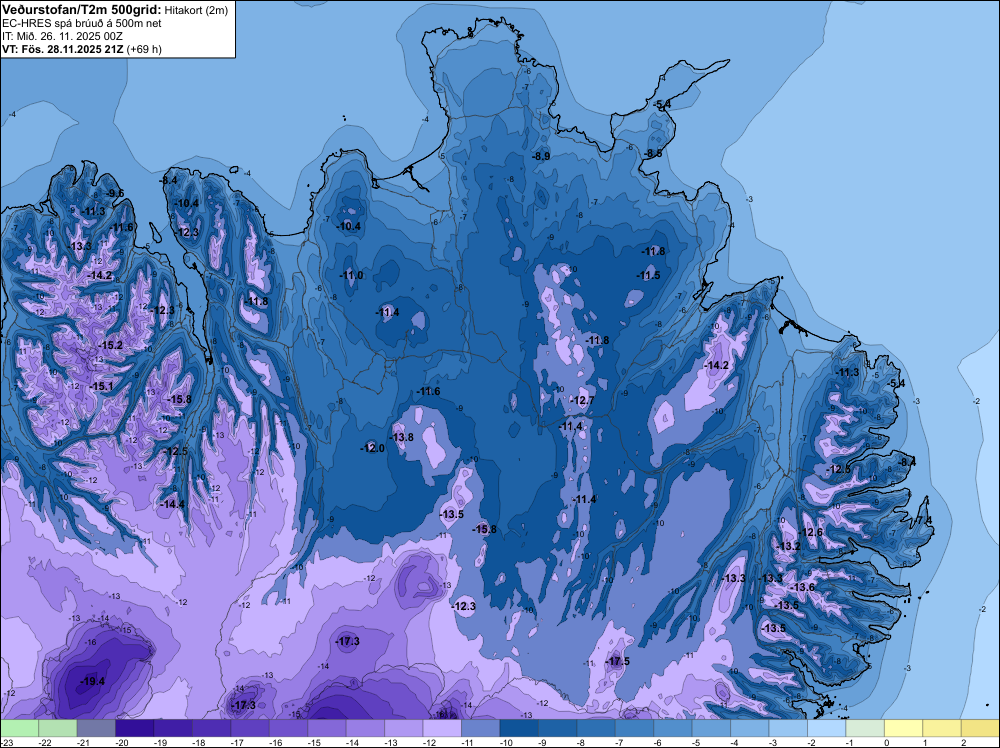Select the legend swatch above the -20 label

pos(135,728)
